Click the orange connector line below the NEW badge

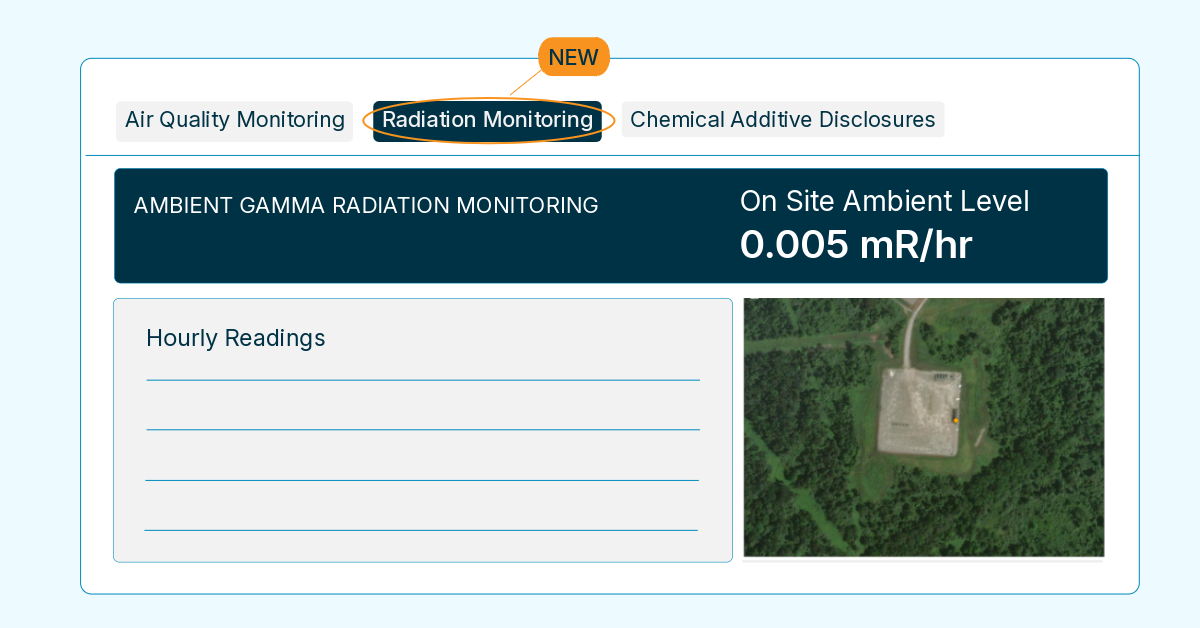coord(525,84)
